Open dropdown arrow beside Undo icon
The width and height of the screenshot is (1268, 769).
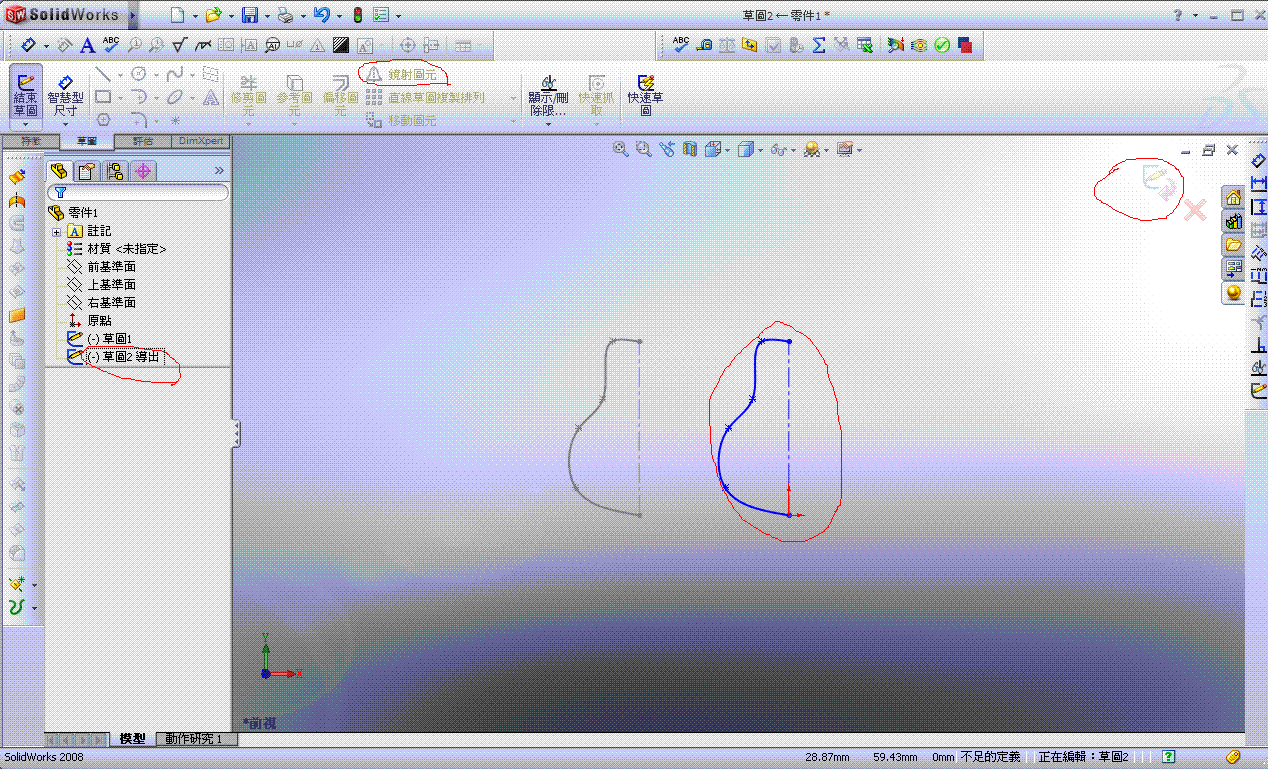[339, 16]
